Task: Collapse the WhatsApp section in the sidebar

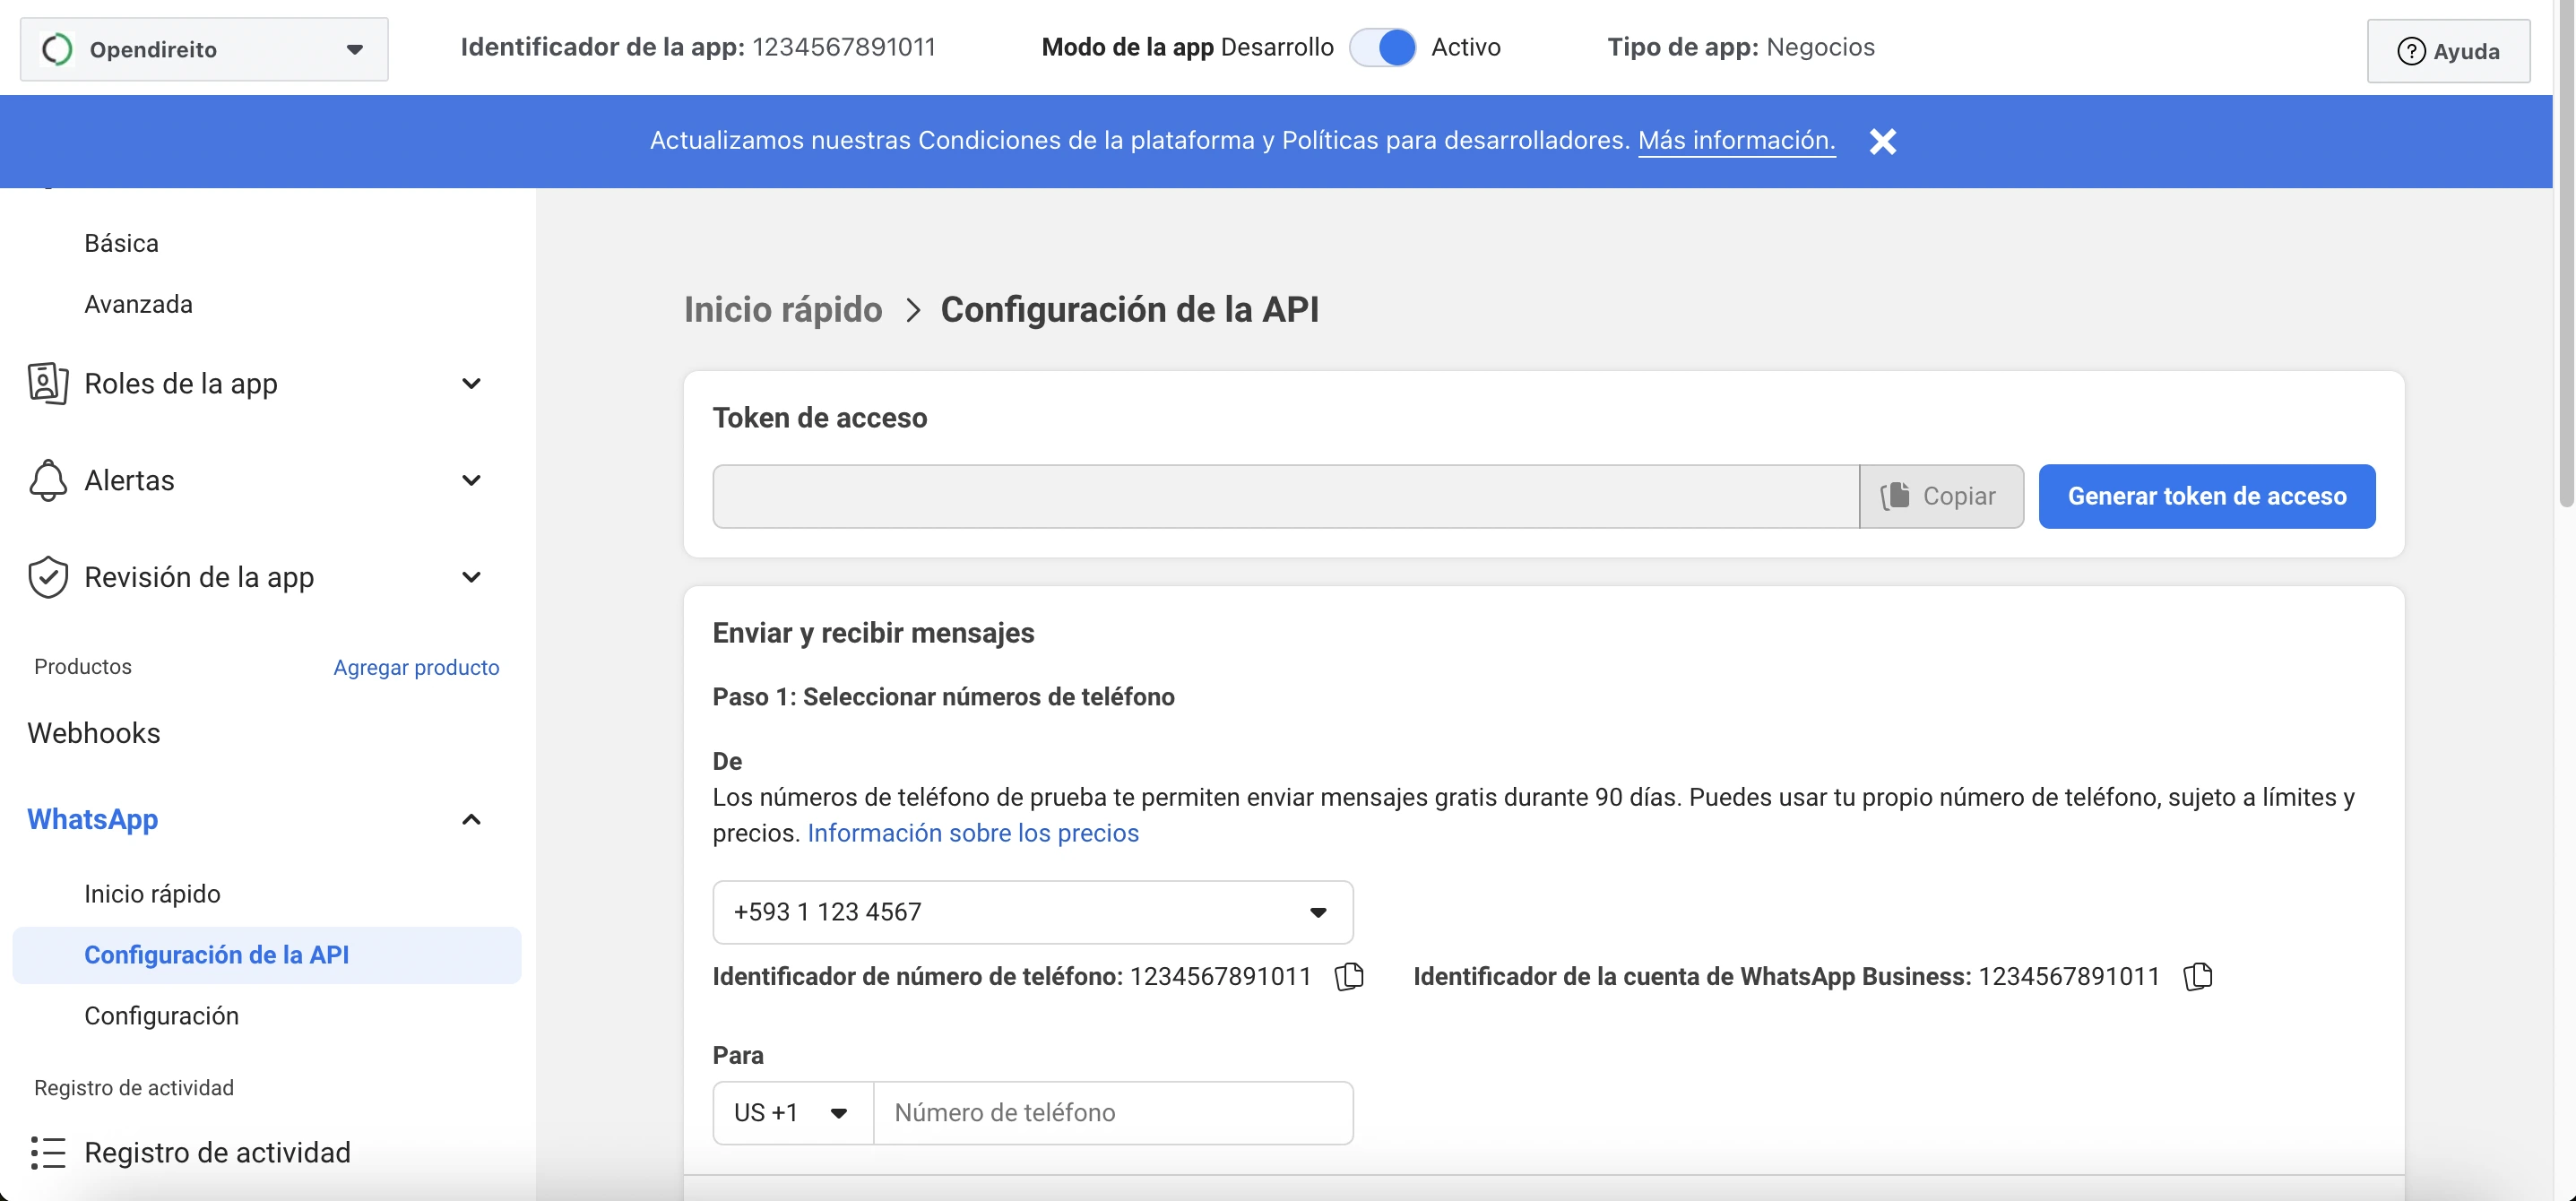Action: pyautogui.click(x=470, y=819)
